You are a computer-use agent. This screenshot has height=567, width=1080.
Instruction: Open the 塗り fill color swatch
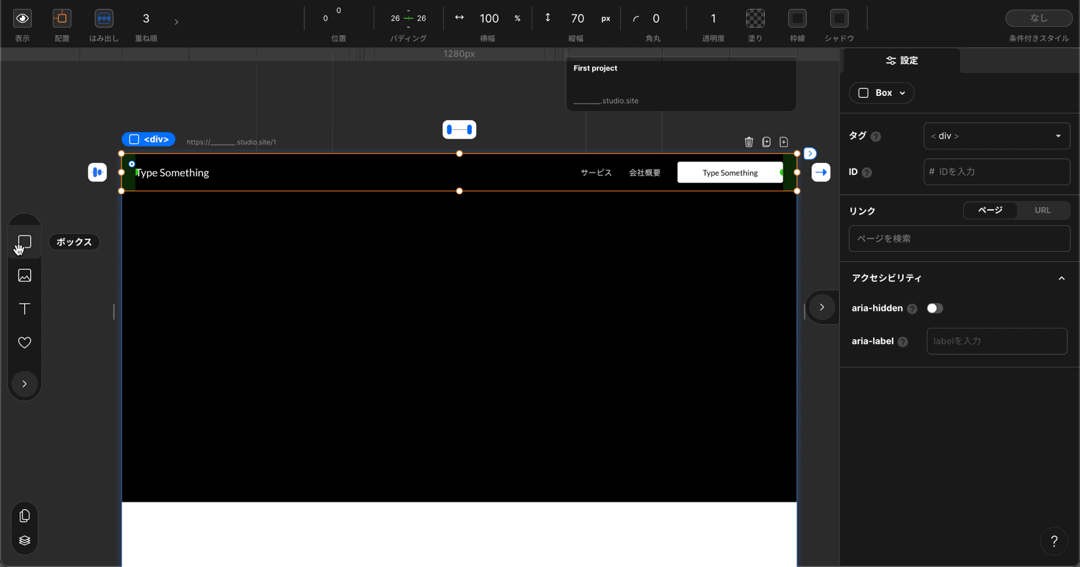(x=755, y=19)
